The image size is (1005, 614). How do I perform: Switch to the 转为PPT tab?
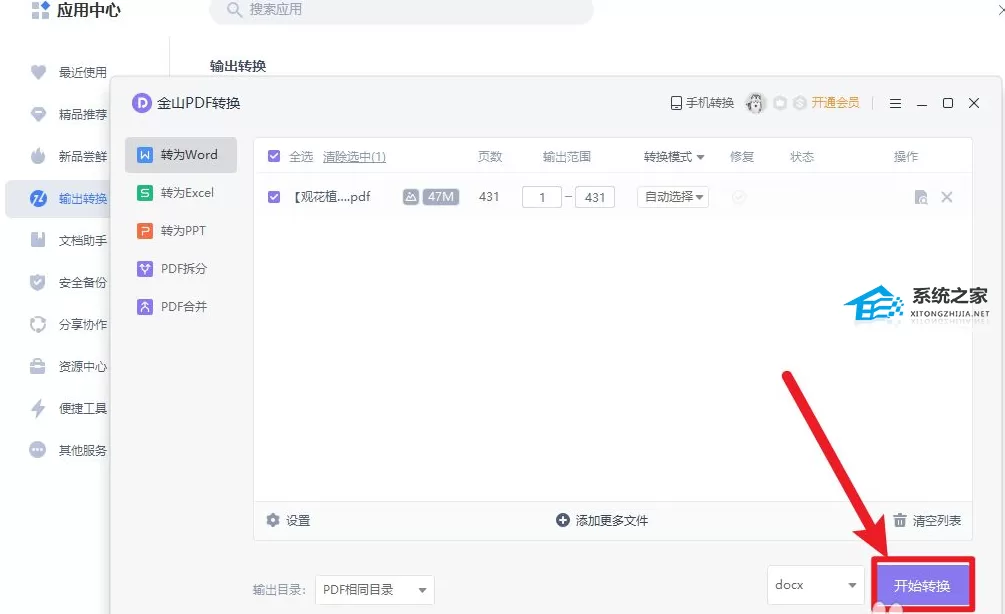tap(181, 230)
